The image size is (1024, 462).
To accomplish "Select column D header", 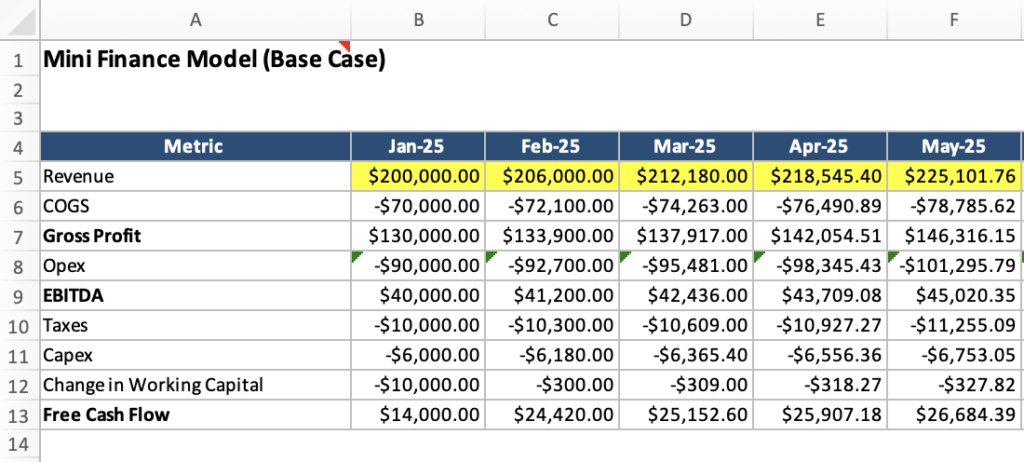I will [x=685, y=19].
